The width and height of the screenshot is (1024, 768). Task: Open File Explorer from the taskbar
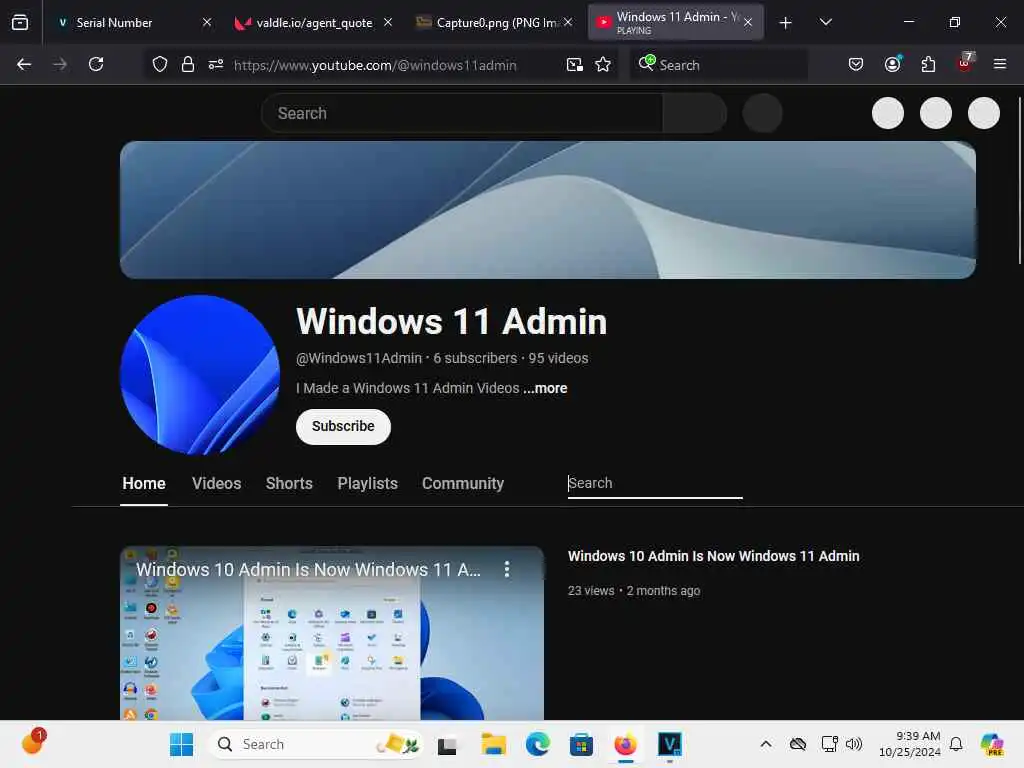[x=493, y=744]
